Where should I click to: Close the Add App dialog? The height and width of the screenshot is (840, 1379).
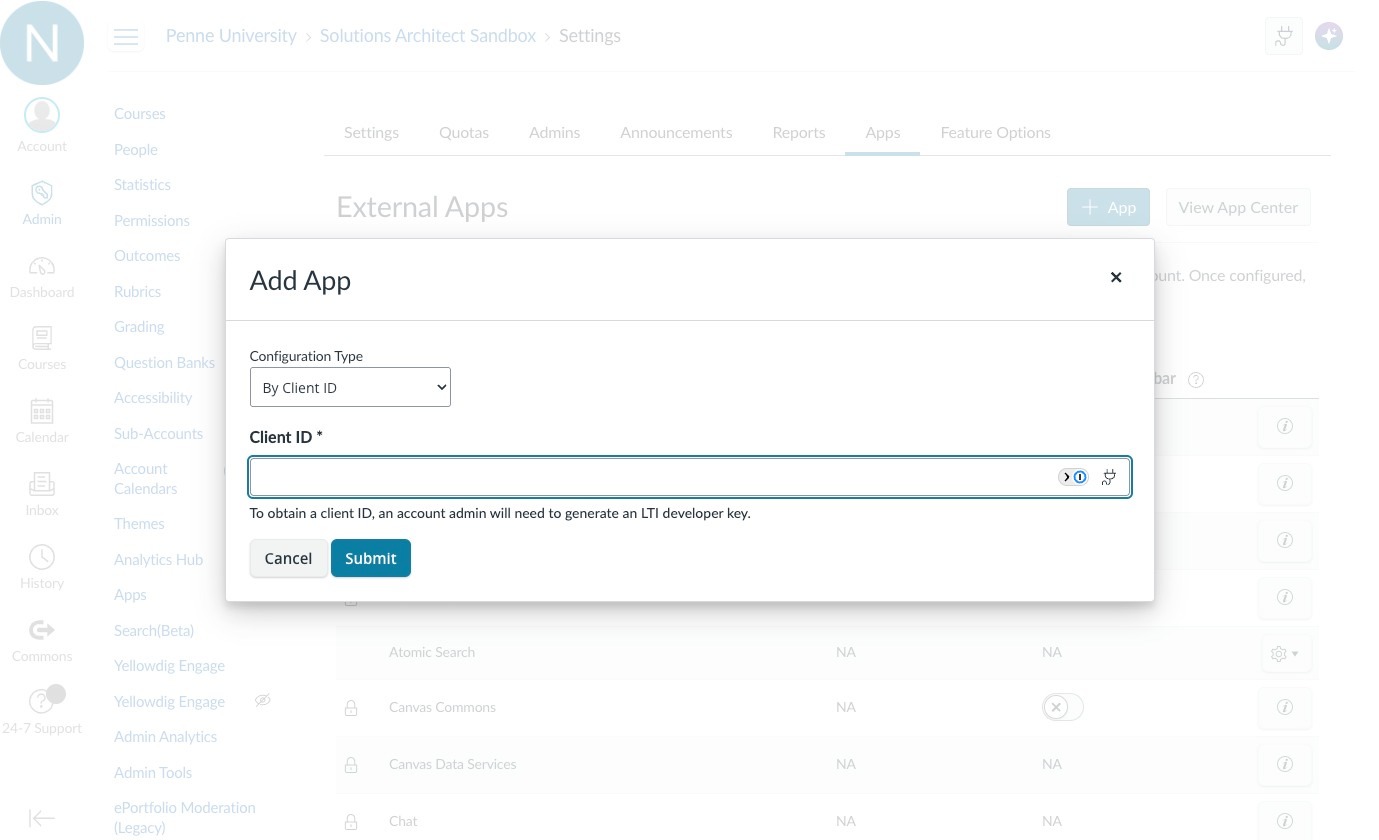click(1116, 277)
